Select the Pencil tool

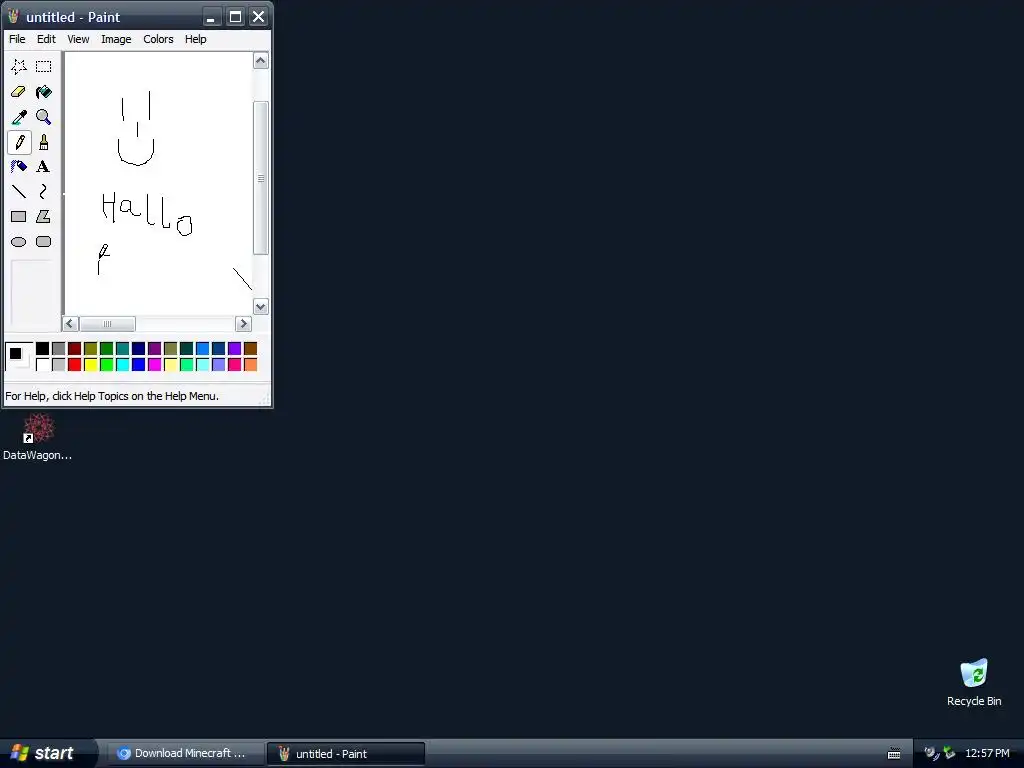point(19,142)
